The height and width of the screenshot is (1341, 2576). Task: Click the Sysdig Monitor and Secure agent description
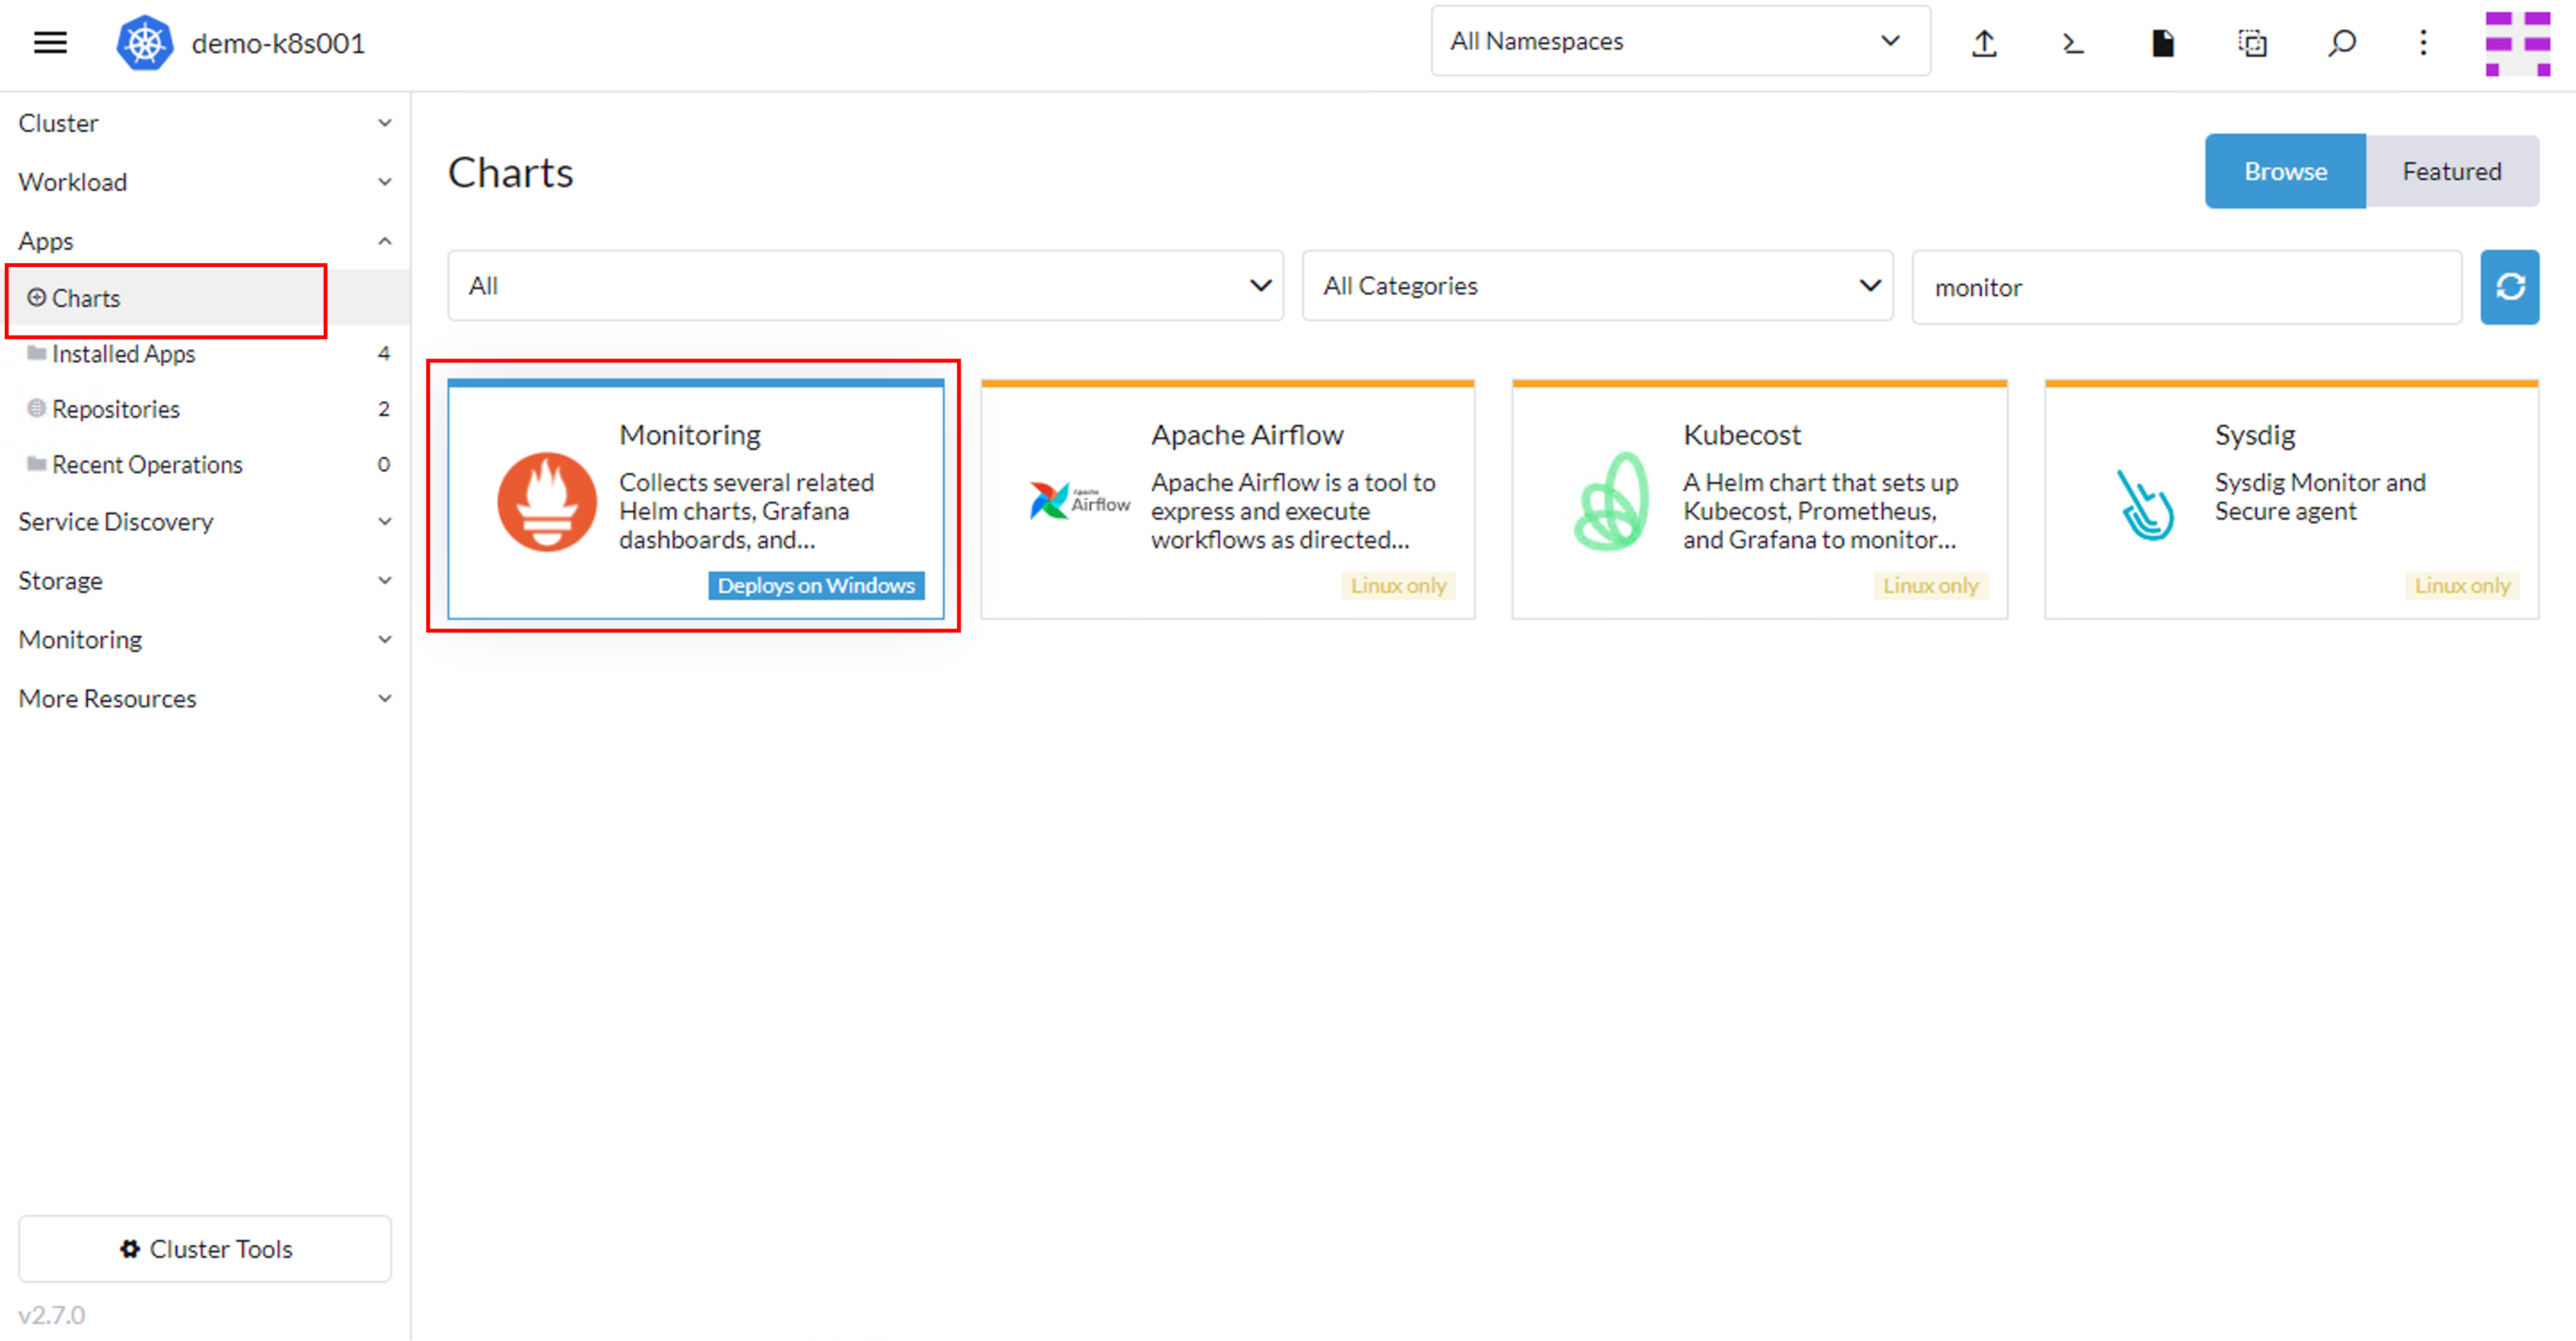(x=2320, y=497)
